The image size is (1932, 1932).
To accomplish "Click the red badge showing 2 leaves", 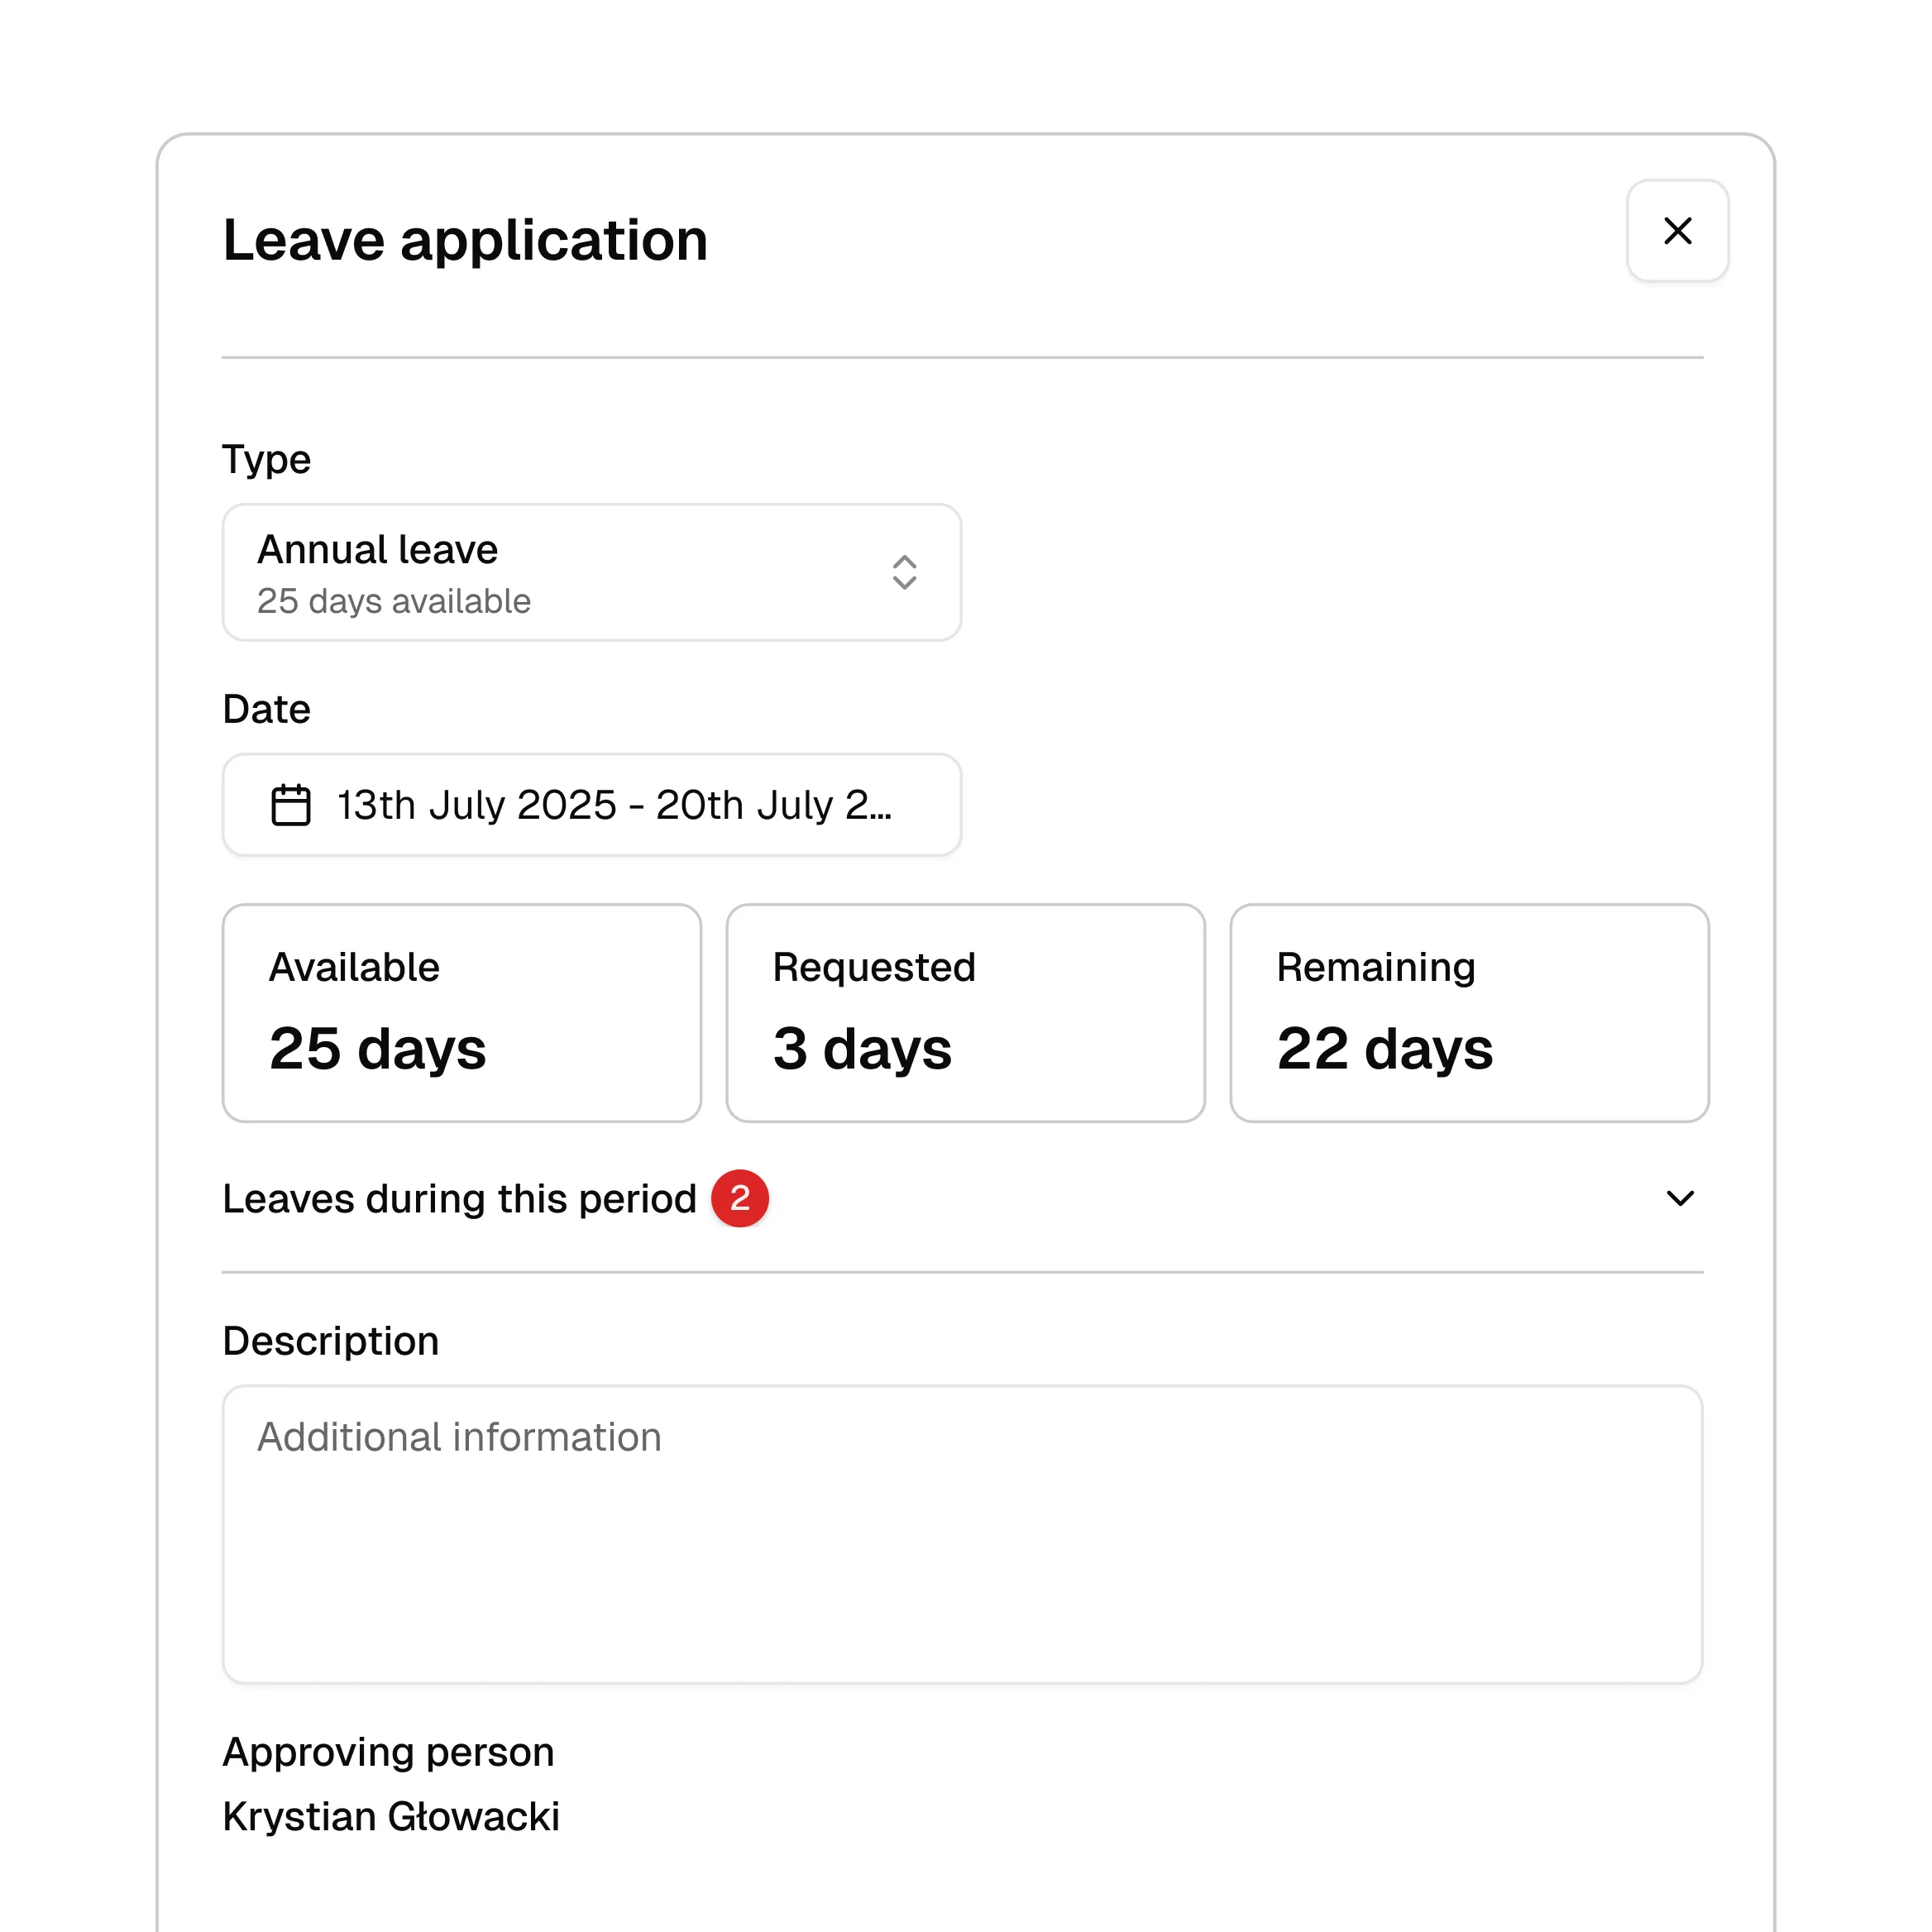I will [740, 1198].
